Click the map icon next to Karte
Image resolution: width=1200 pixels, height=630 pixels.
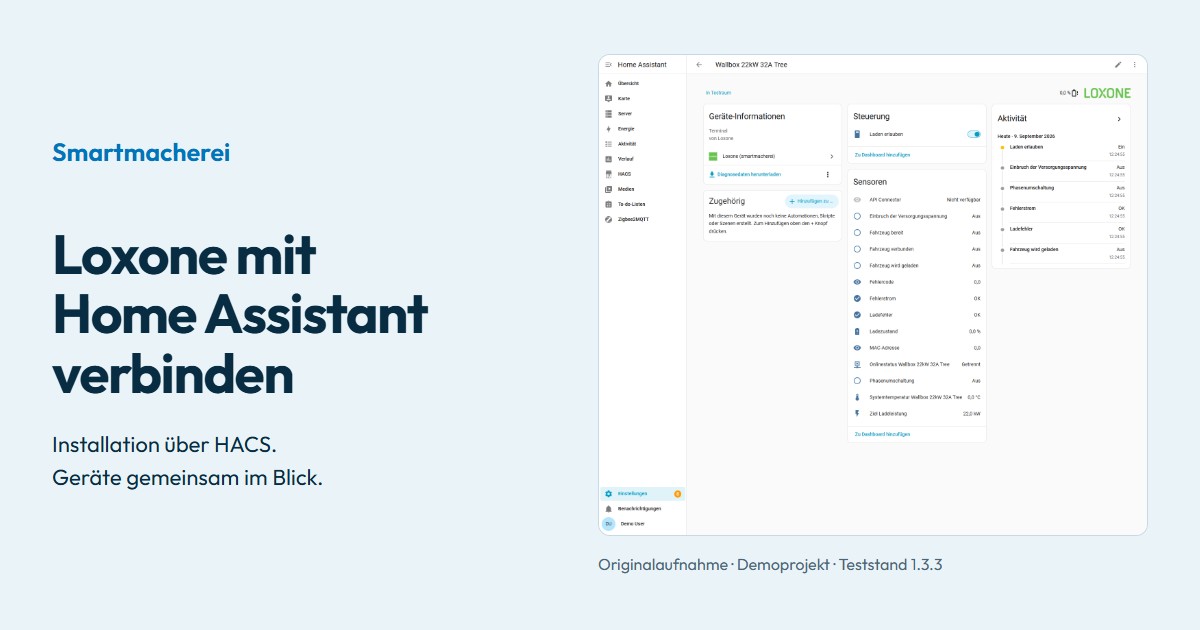pos(608,98)
